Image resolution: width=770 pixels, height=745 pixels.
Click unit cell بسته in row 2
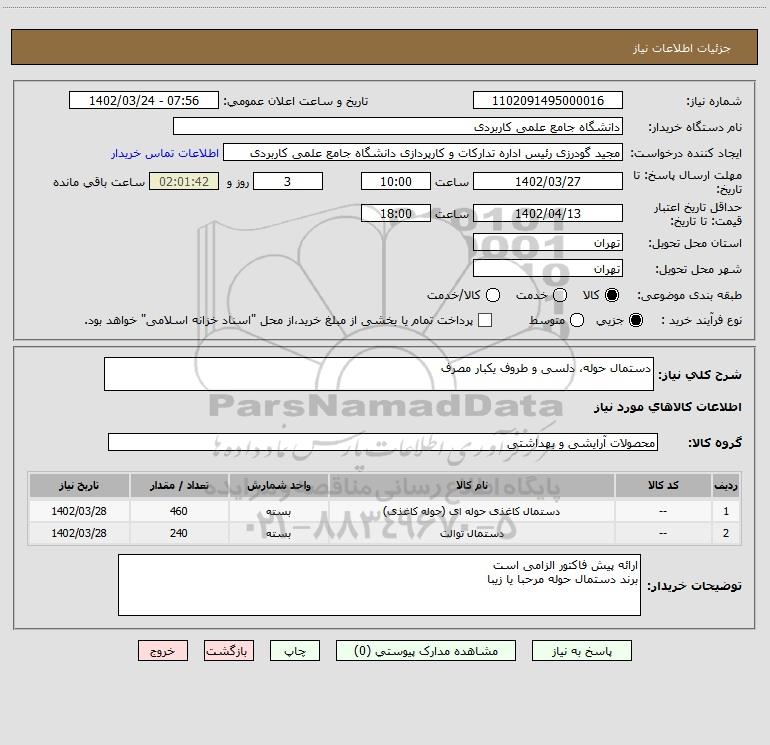pos(278,533)
